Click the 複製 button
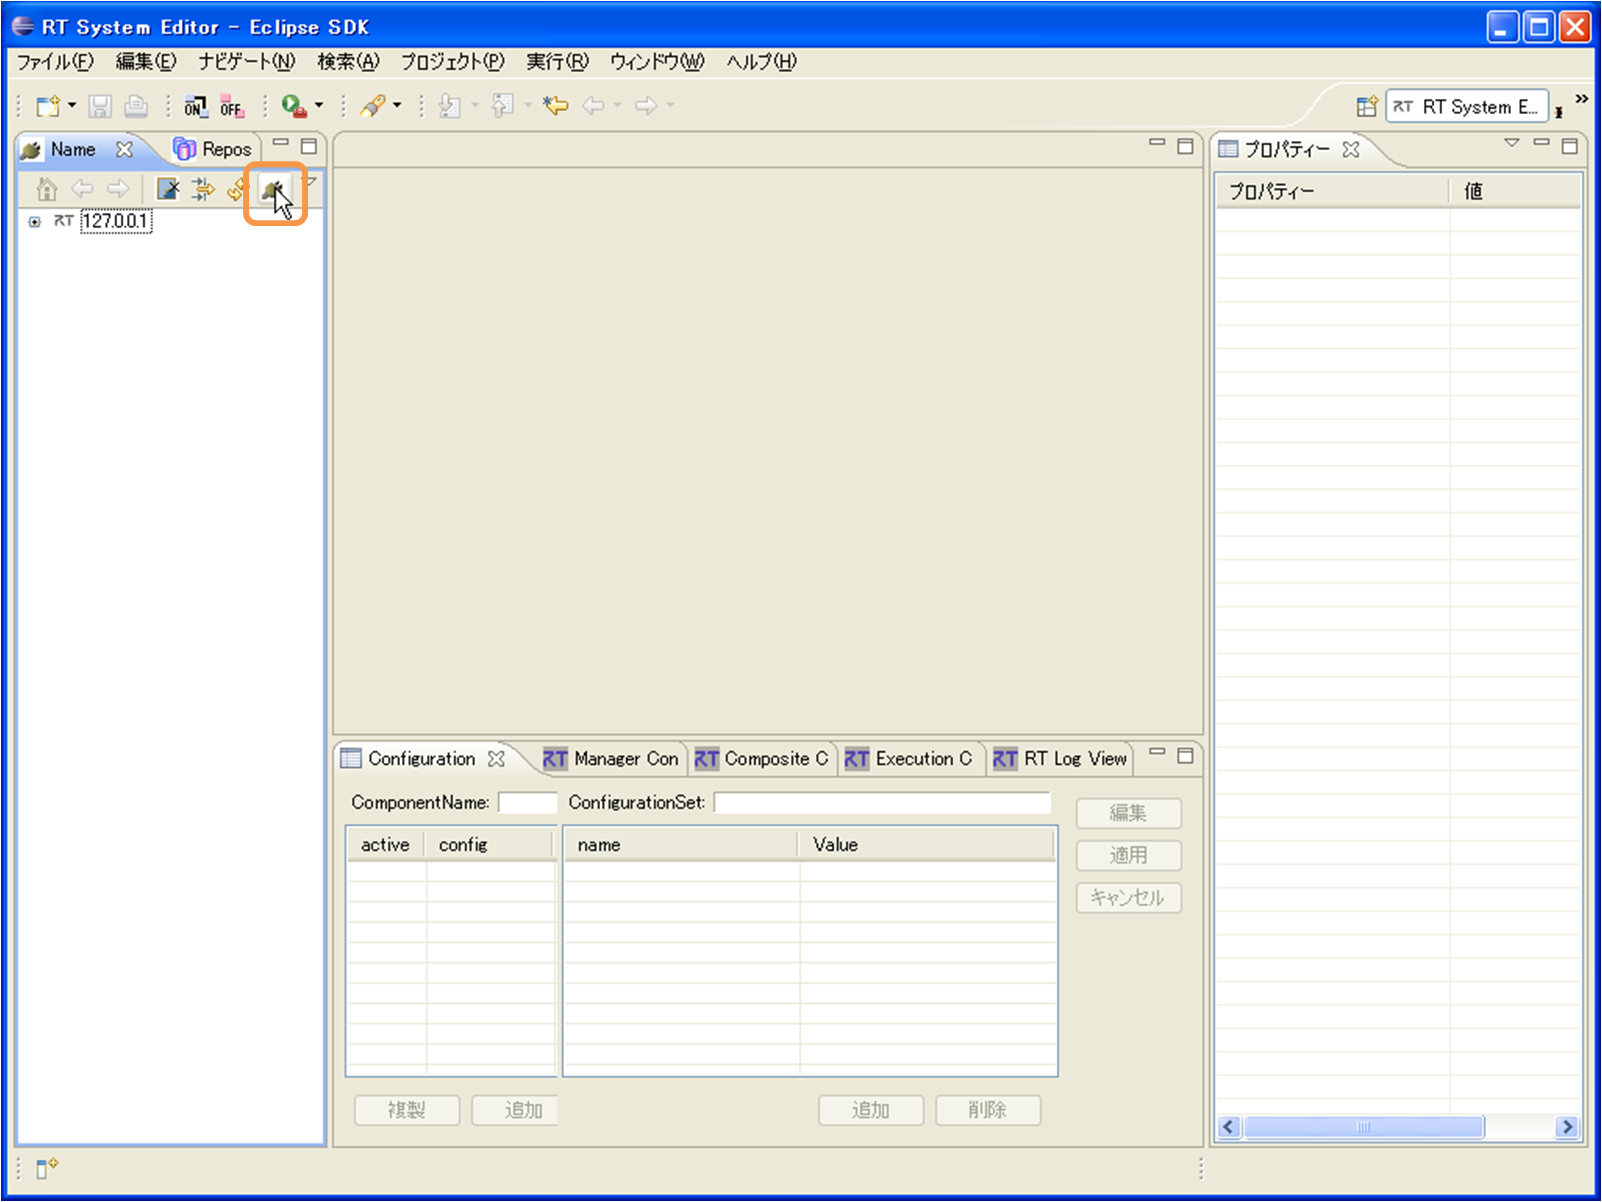The width and height of the screenshot is (1602, 1202). coord(407,1110)
